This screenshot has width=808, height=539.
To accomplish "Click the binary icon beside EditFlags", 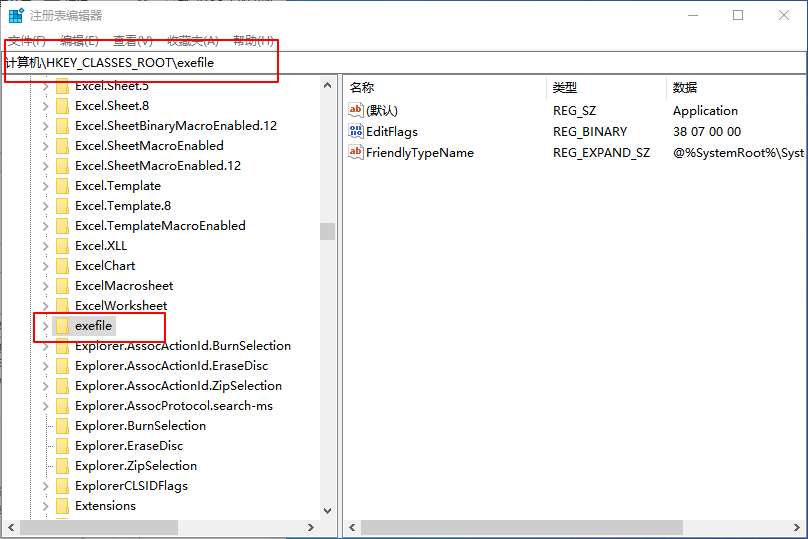I will [x=356, y=132].
